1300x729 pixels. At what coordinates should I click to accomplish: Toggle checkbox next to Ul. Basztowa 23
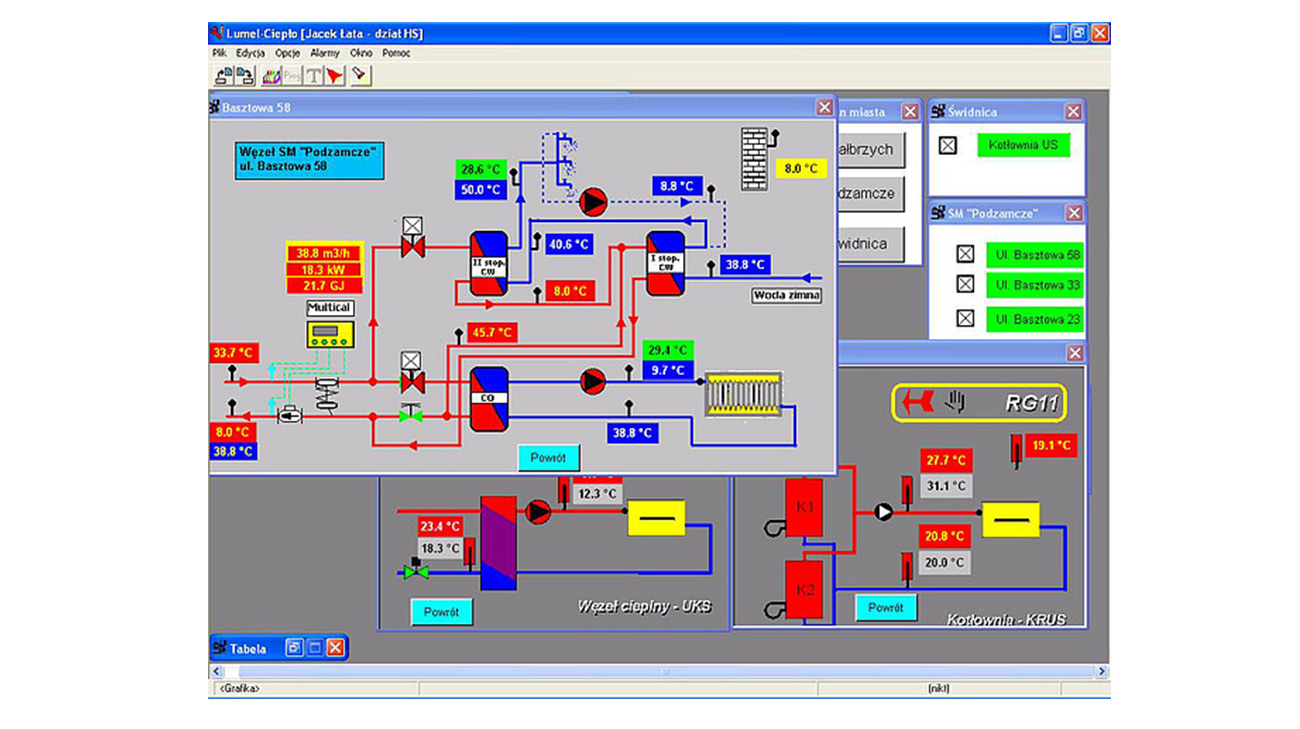[965, 318]
